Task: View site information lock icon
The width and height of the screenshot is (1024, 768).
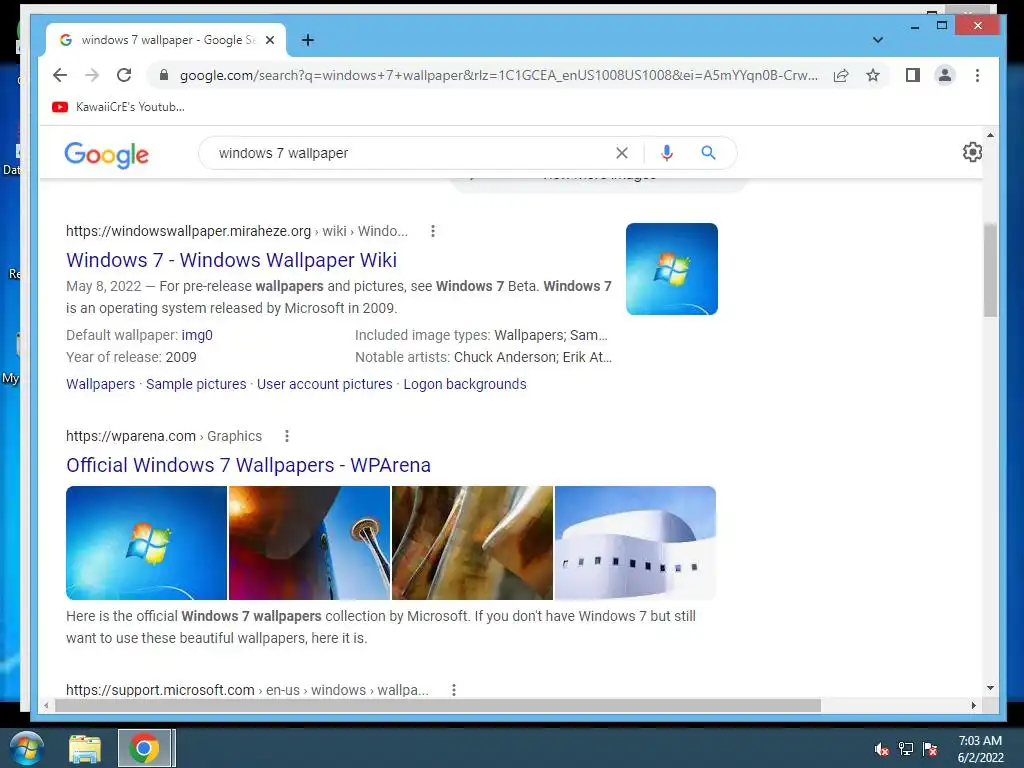Action: 164,75
